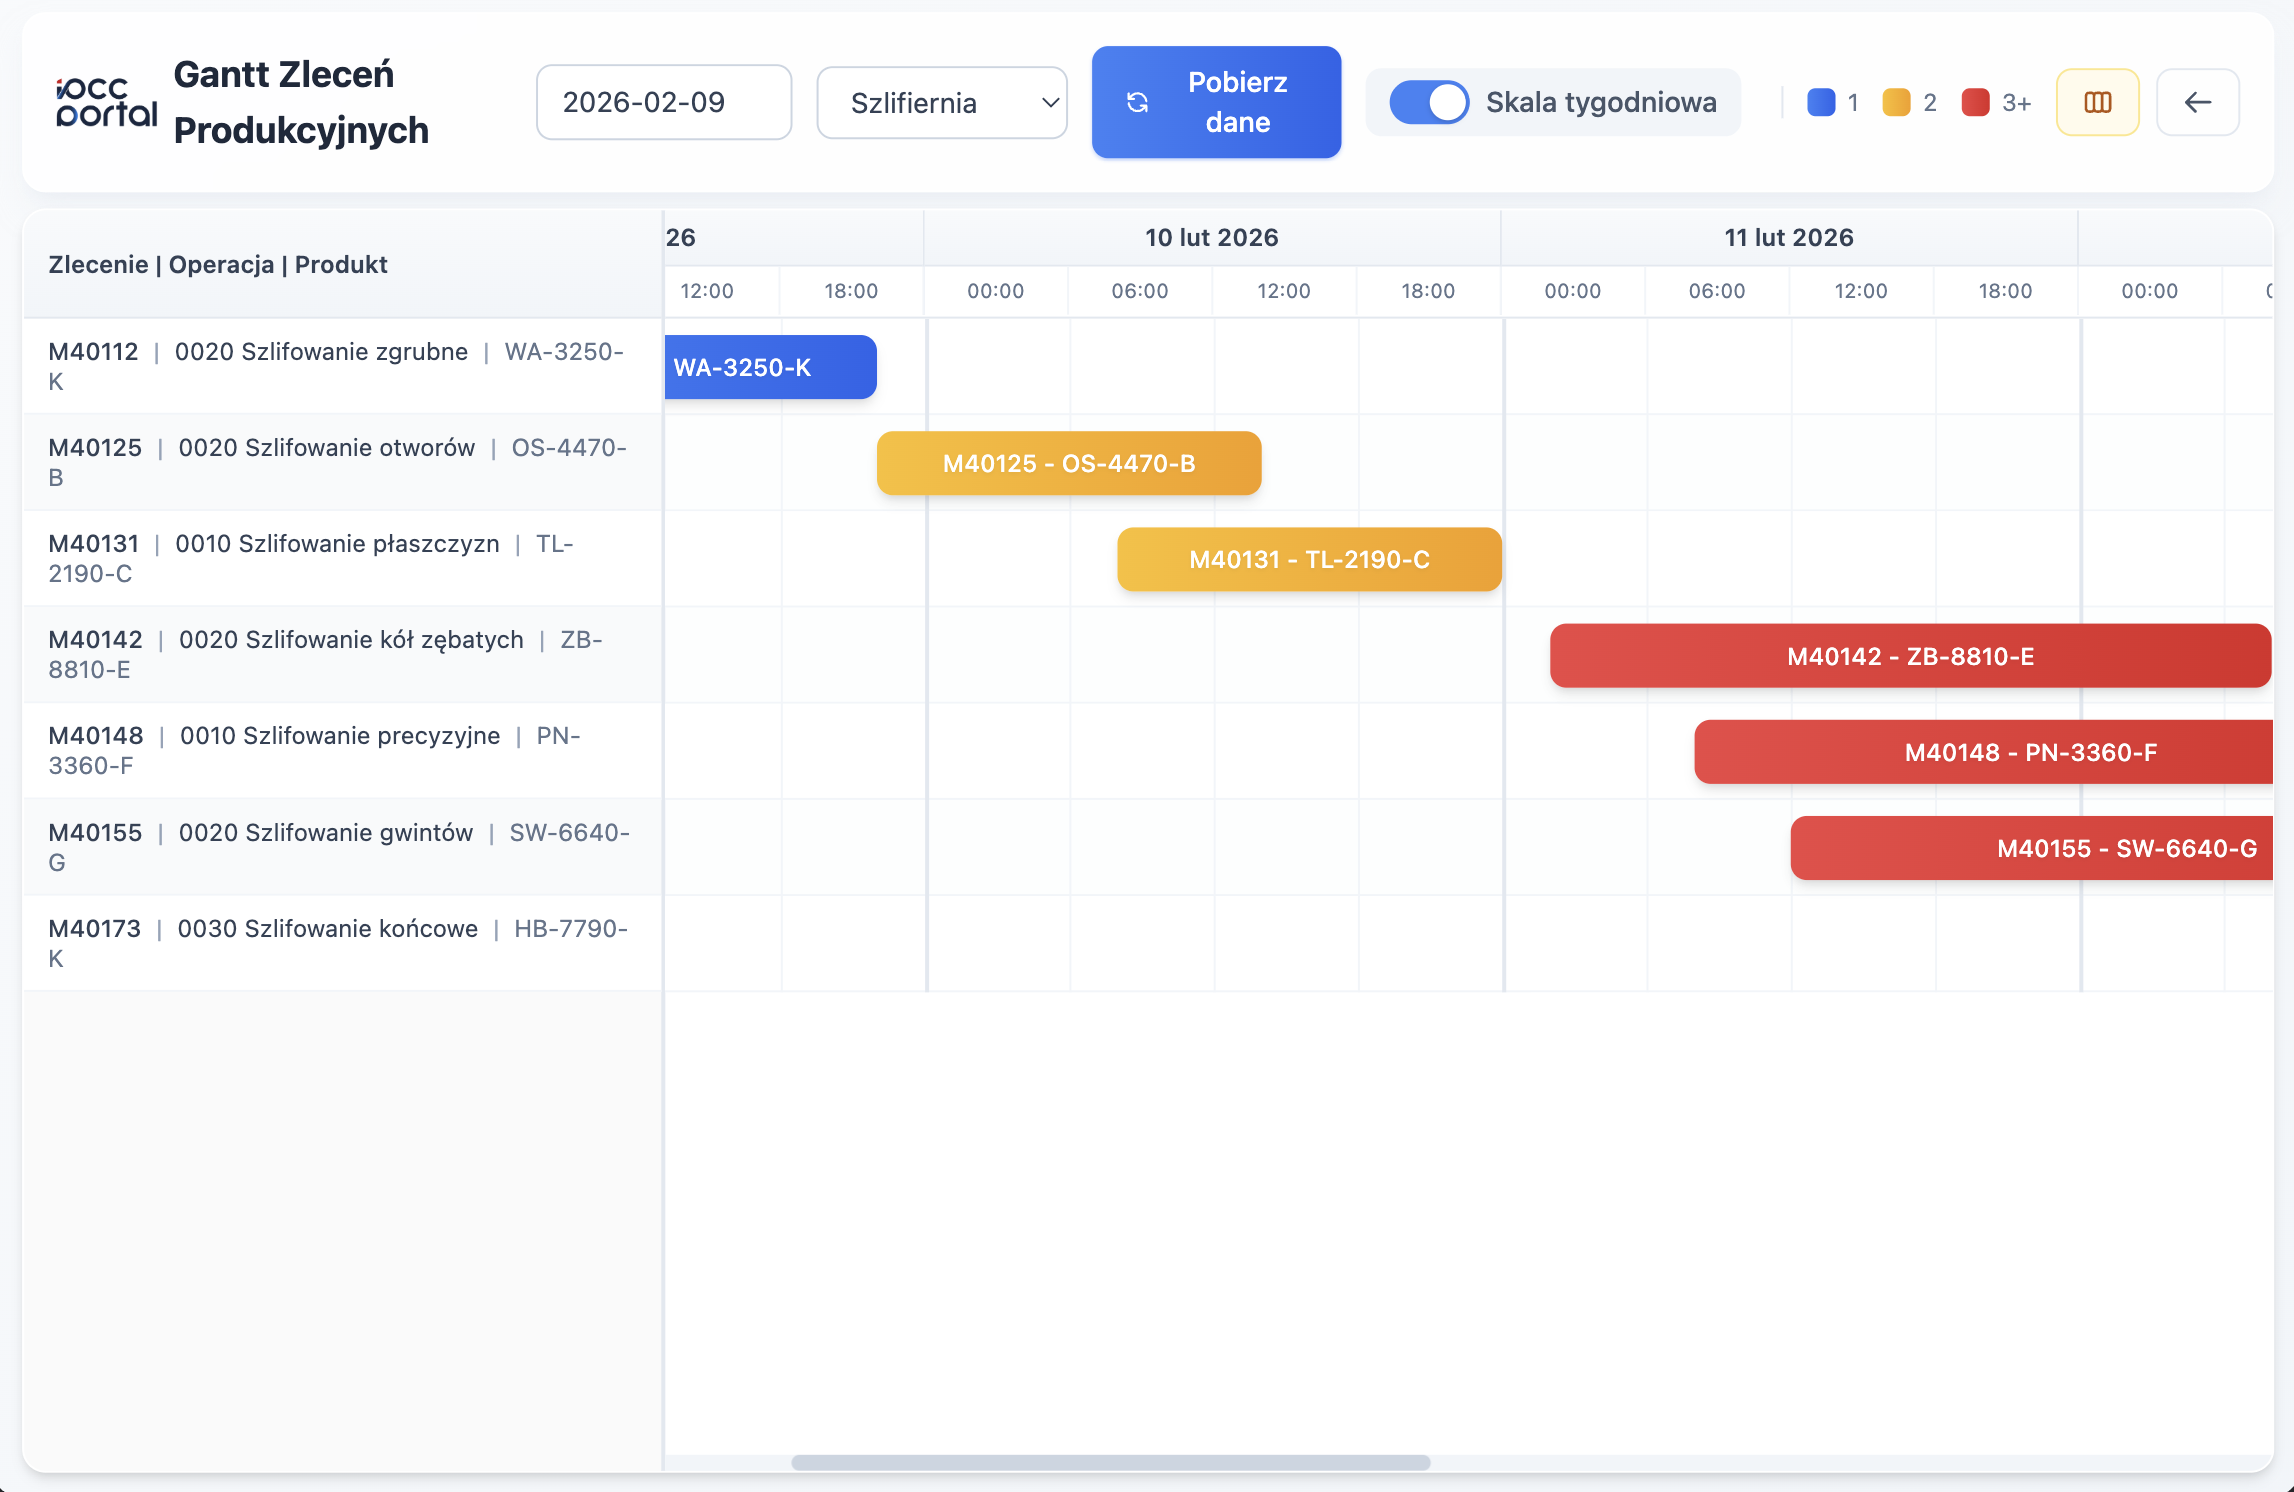Toggle the Skala tygodniowa switch

click(1429, 102)
